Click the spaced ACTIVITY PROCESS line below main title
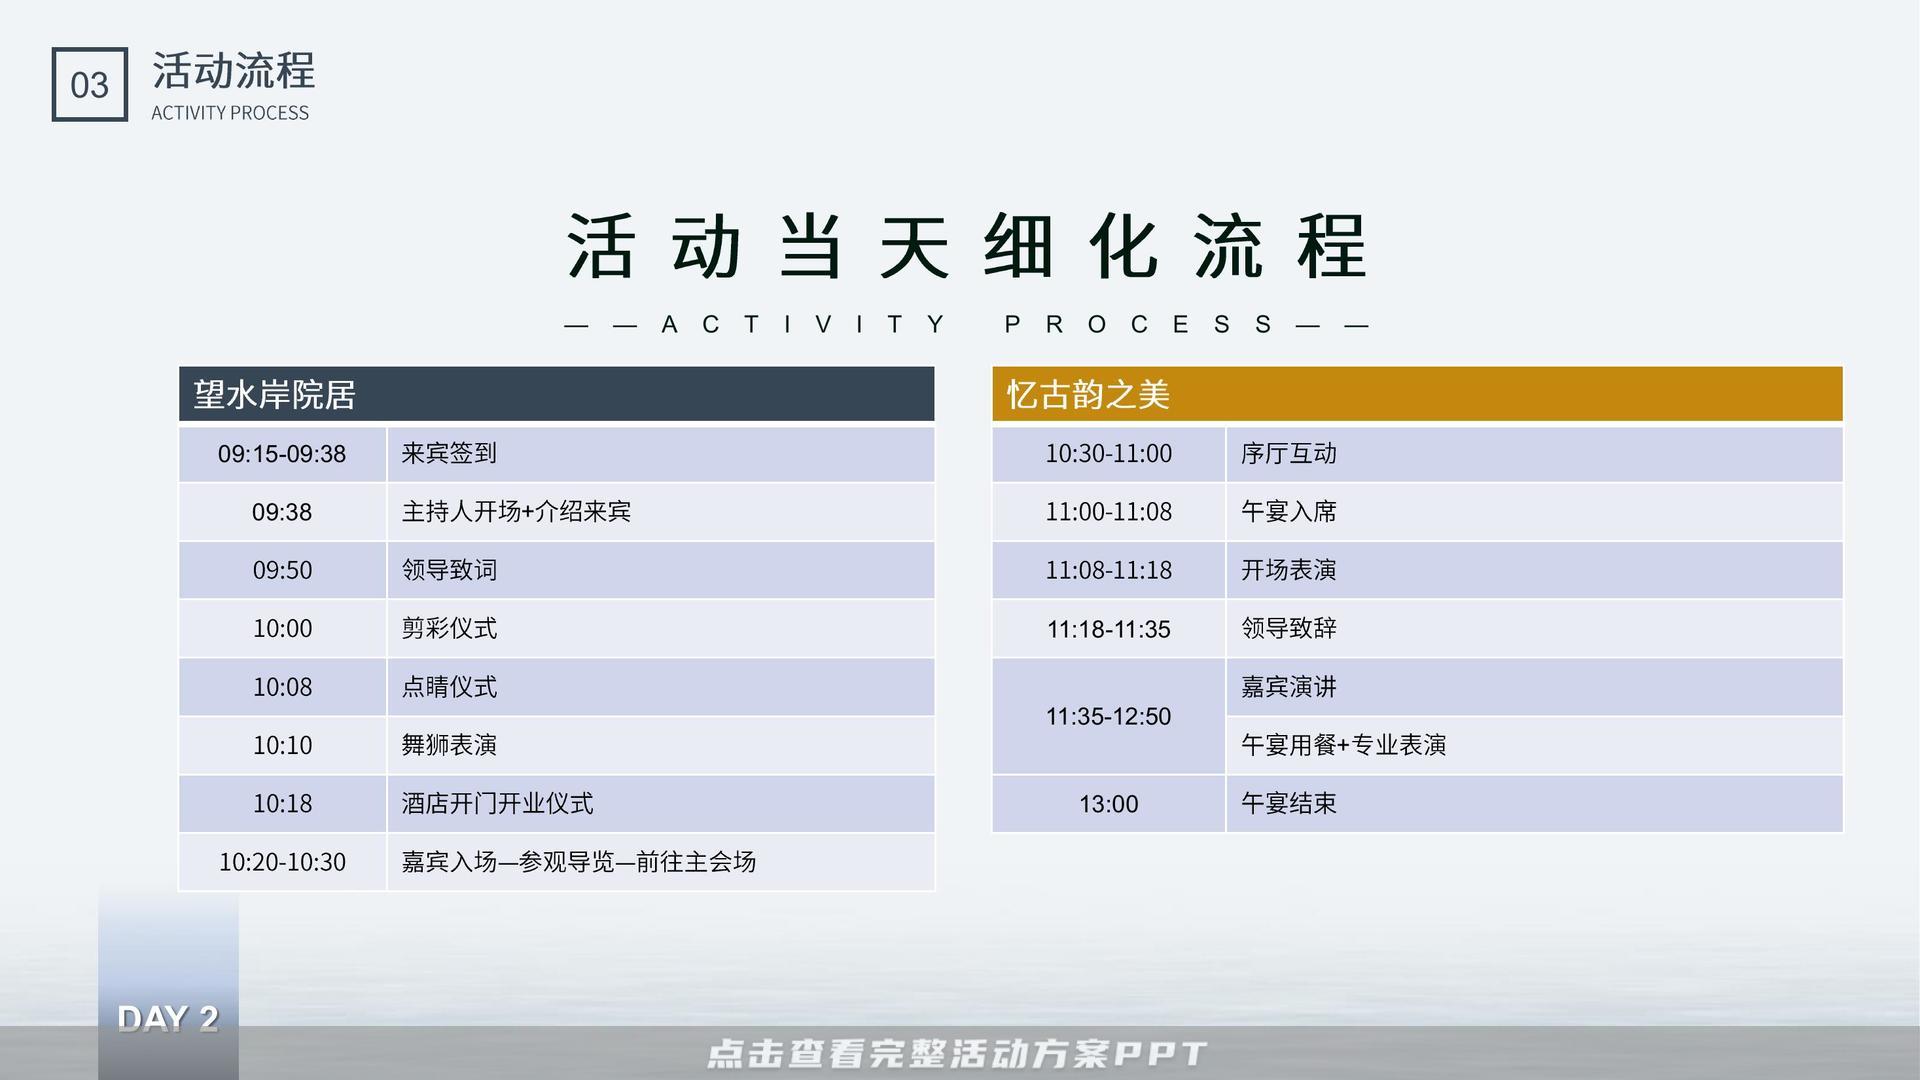The width and height of the screenshot is (1920, 1080). tap(966, 325)
